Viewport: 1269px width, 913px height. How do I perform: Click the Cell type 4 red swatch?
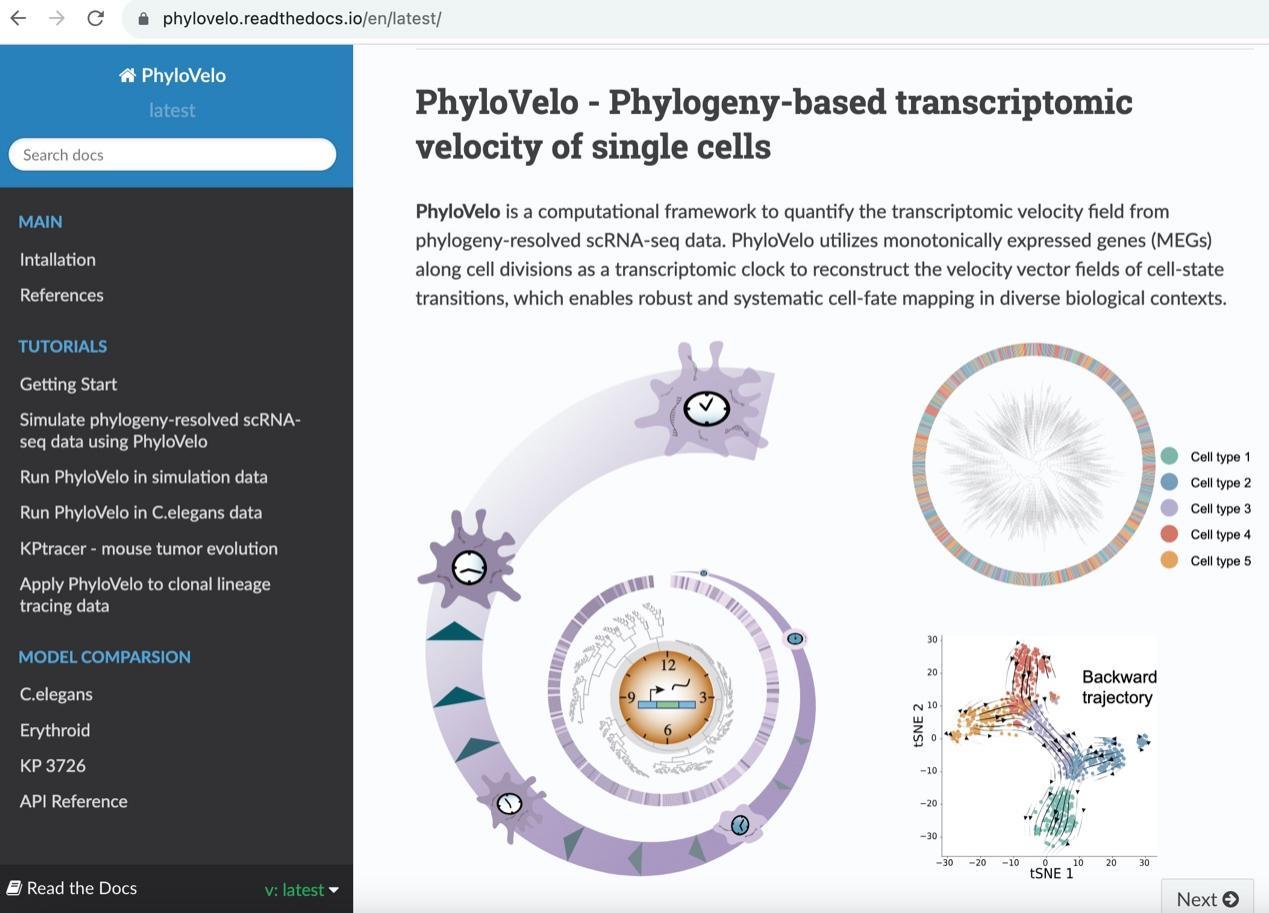(x=1169, y=535)
